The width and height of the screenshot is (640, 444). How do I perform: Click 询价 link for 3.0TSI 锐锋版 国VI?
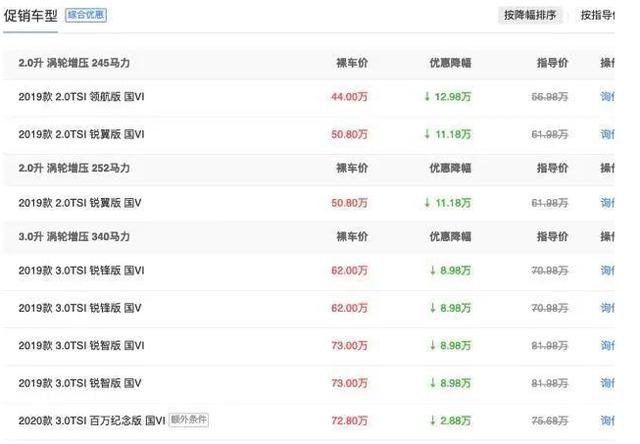click(607, 271)
